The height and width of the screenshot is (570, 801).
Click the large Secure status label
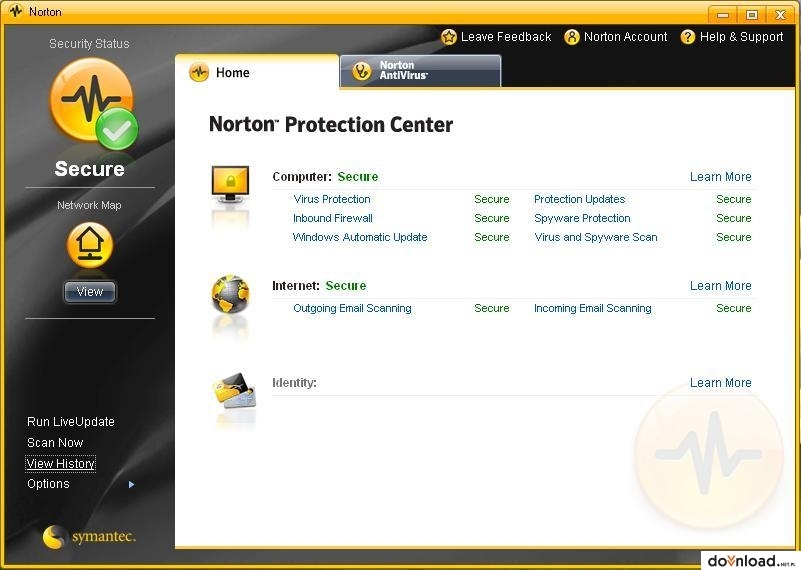pos(89,169)
